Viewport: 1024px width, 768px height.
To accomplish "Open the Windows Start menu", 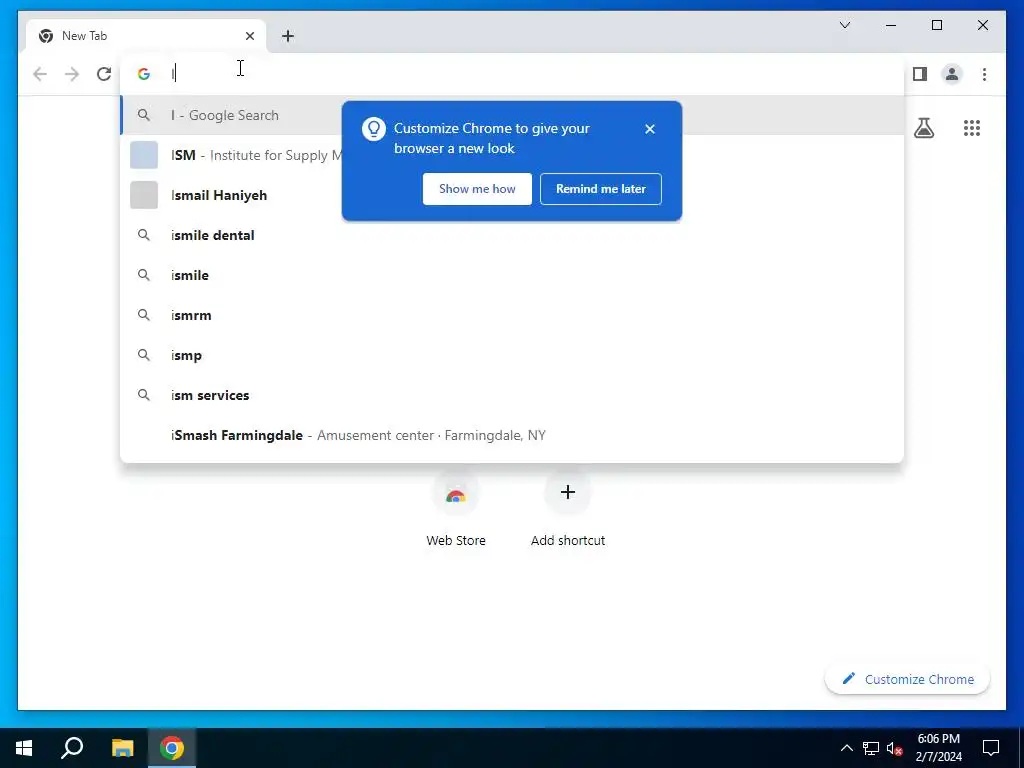I will pyautogui.click(x=24, y=748).
